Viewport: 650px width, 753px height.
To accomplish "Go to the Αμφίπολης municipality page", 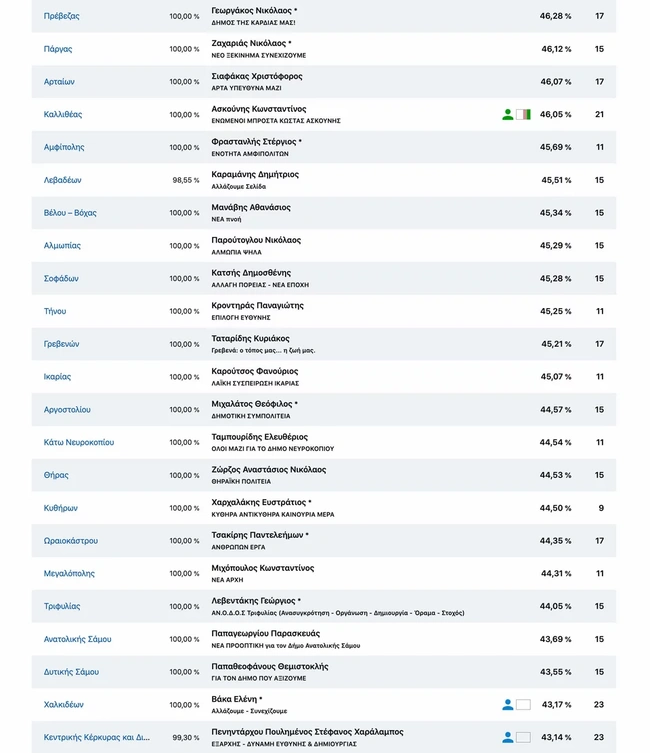I will pos(64,147).
